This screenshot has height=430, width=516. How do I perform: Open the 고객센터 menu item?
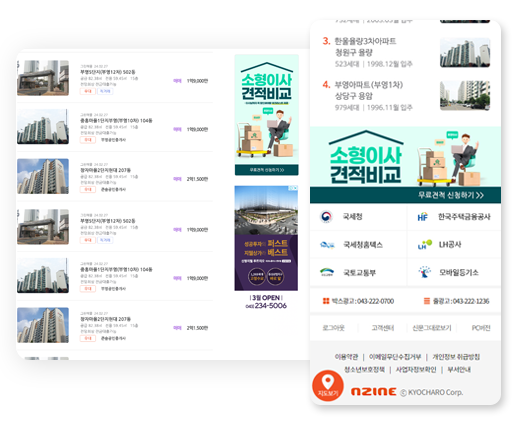click(383, 328)
